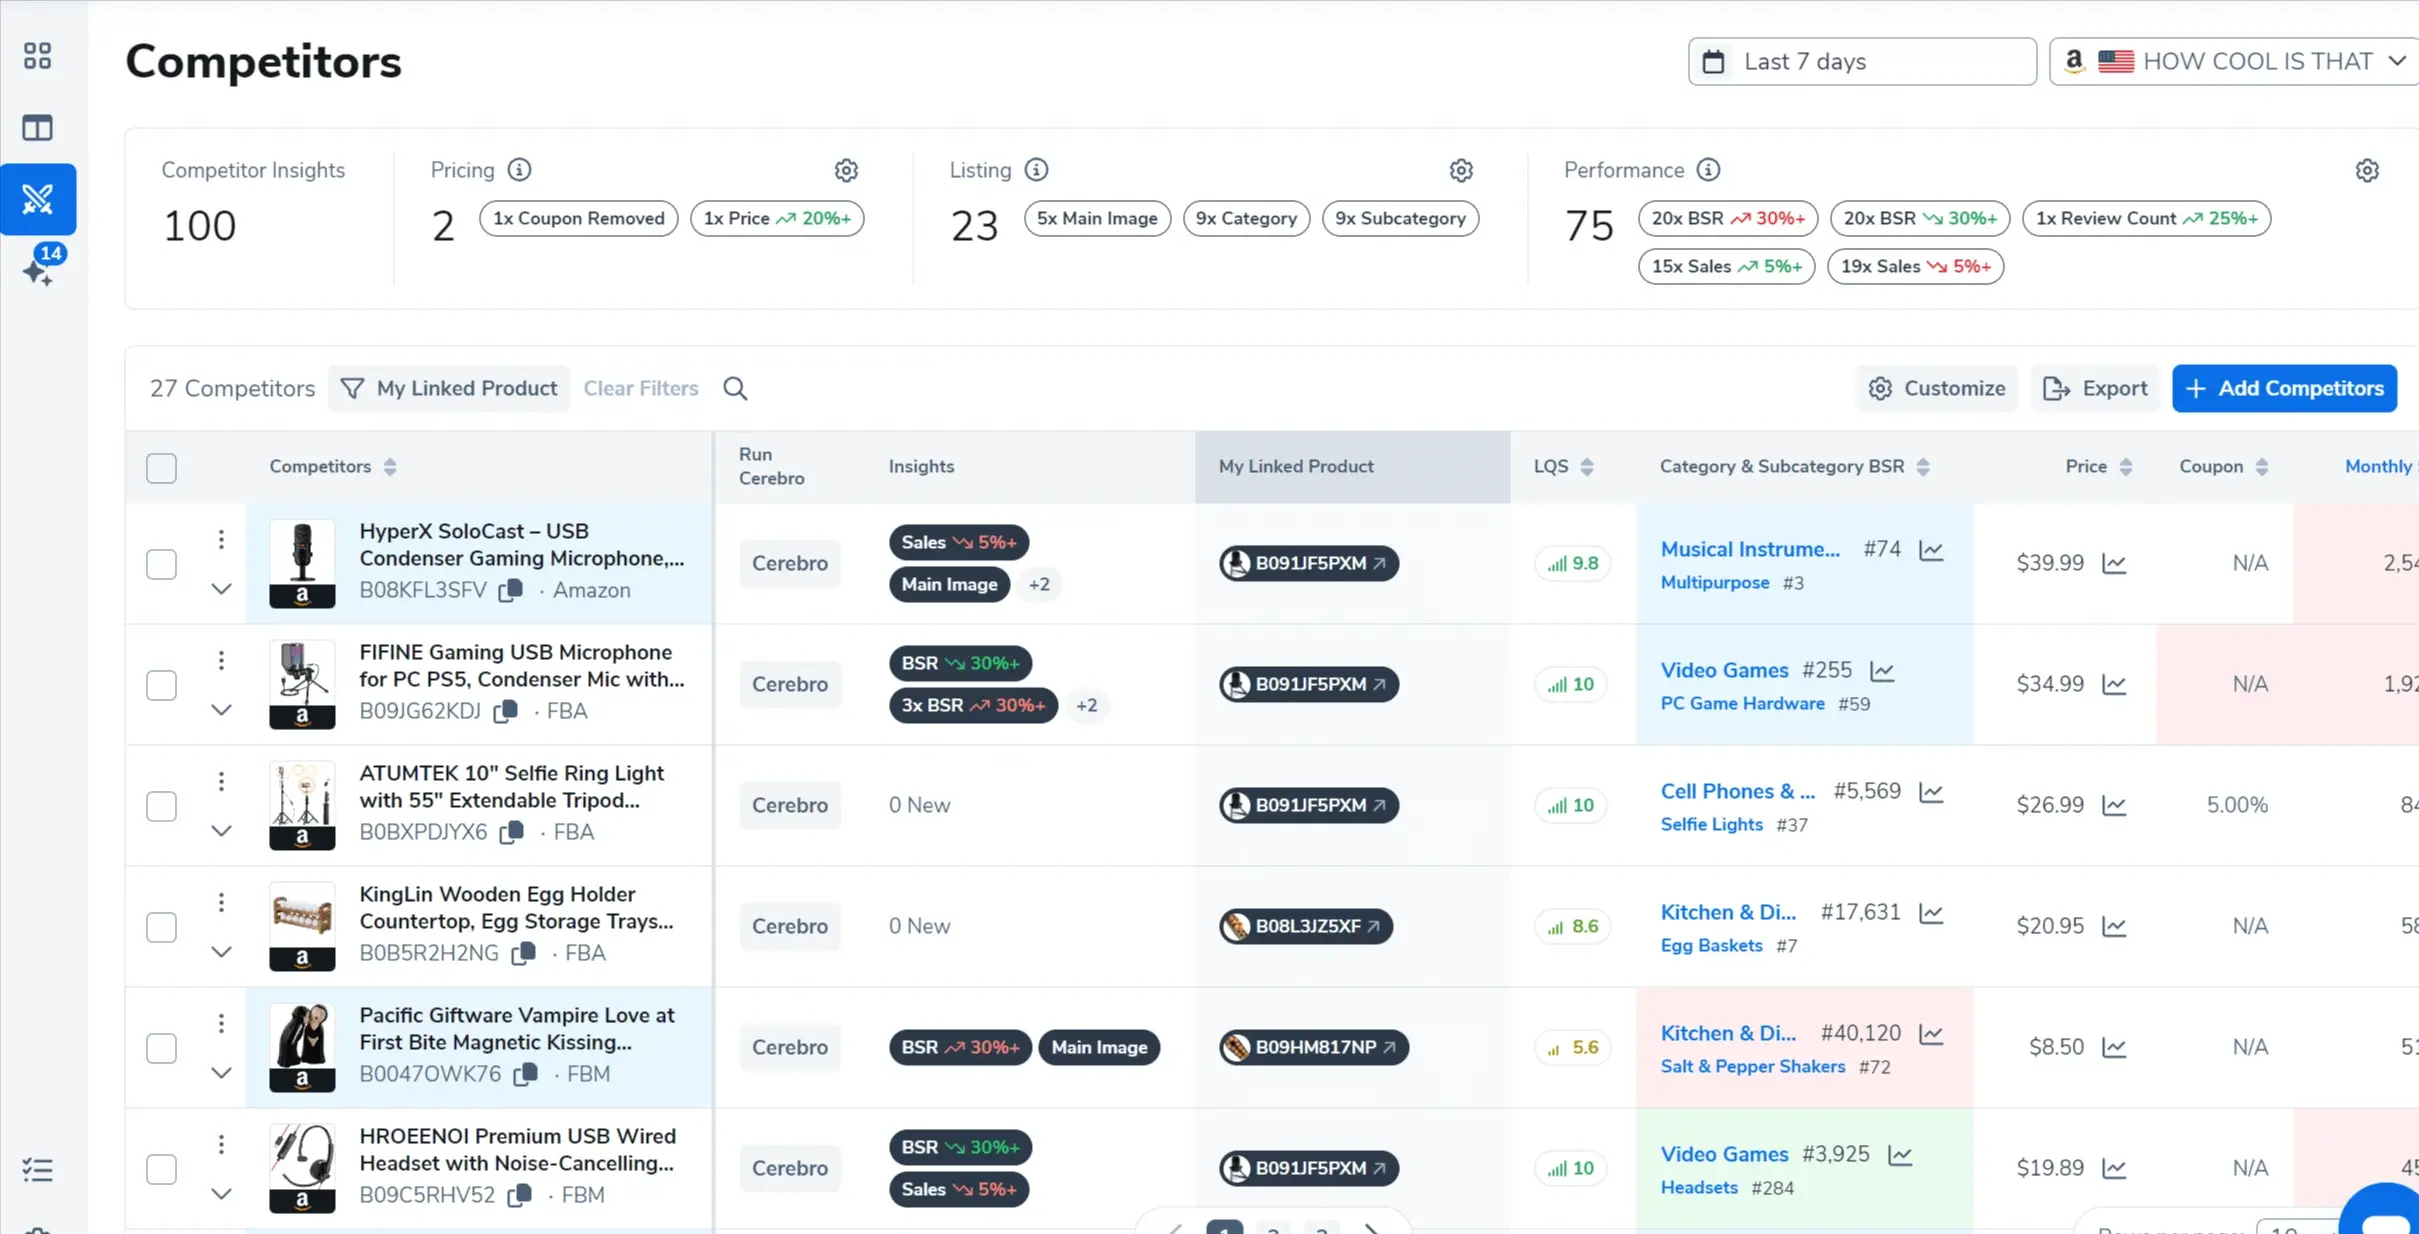Sort the table by LQS column
The height and width of the screenshot is (1234, 2419).
pos(1588,466)
